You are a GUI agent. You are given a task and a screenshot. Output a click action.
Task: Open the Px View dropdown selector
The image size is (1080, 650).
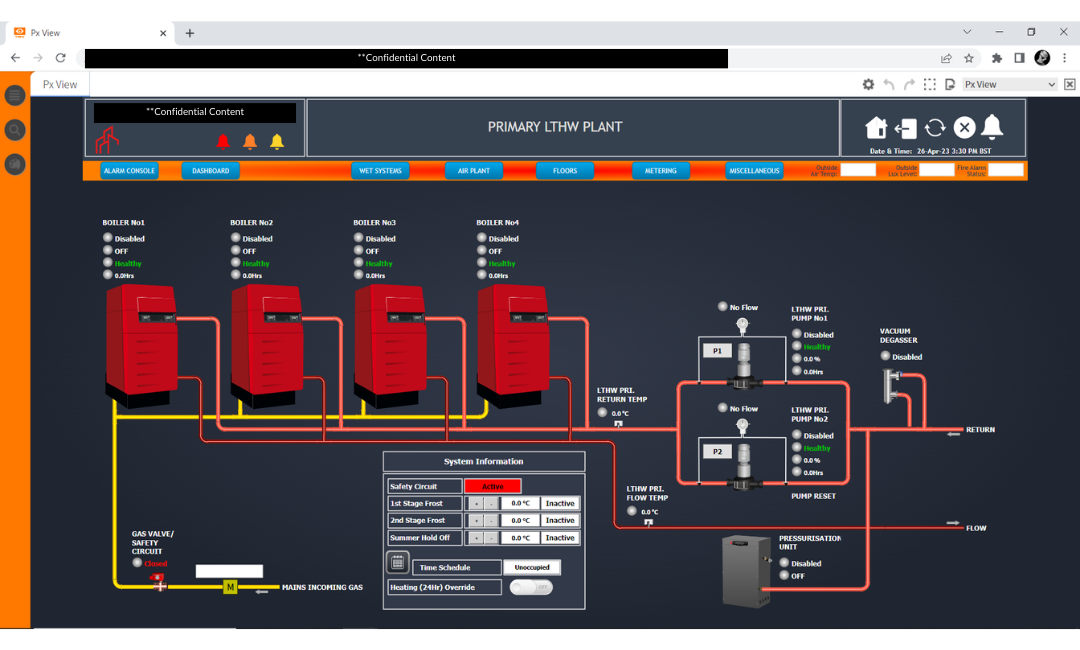(x=1010, y=84)
